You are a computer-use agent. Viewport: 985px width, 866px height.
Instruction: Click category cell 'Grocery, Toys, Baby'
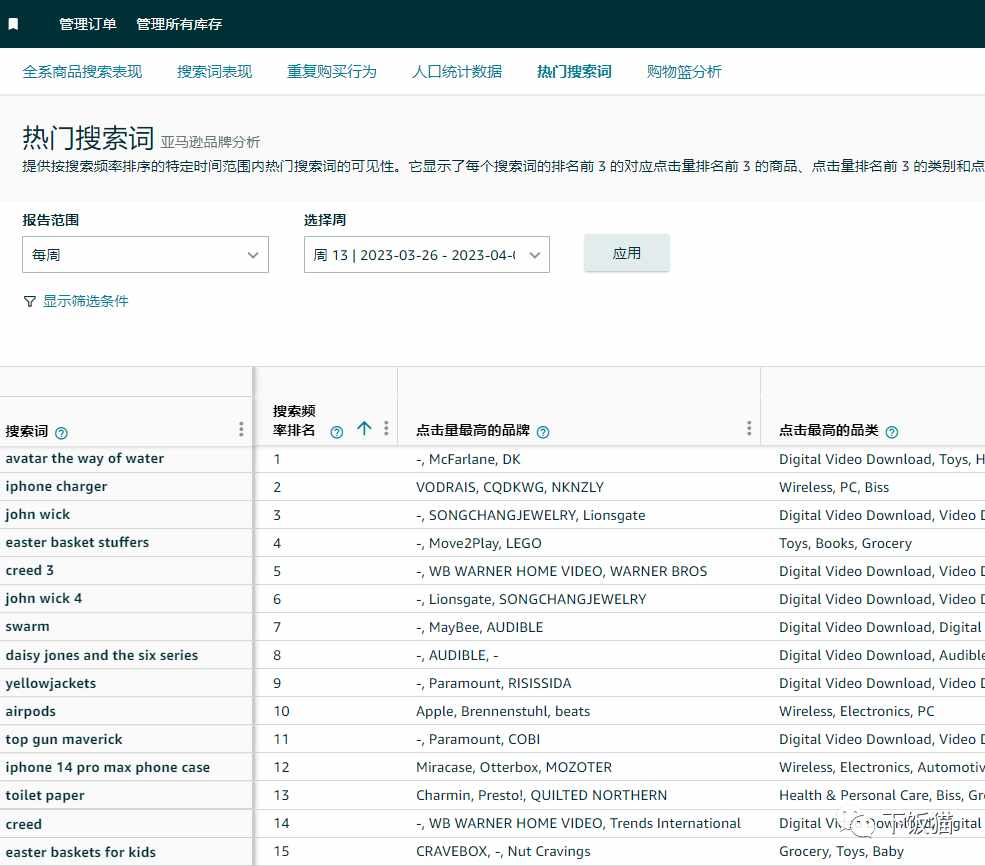[842, 852]
